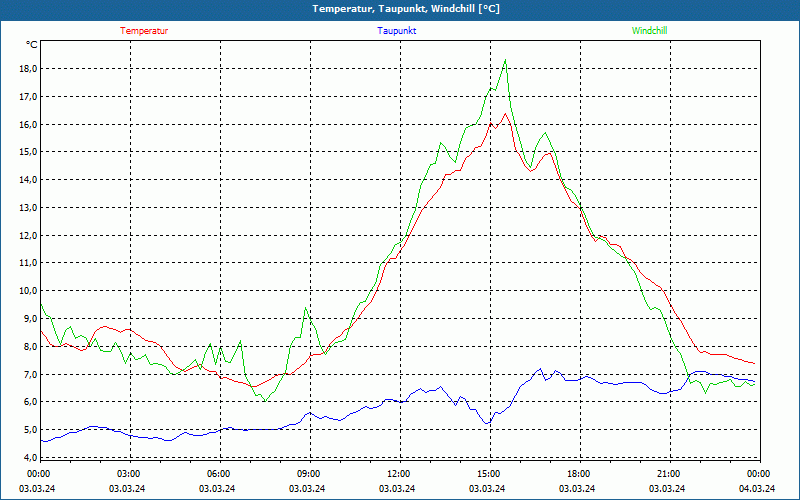Click the 18:00 time axis label
Viewport: 800px width, 500px height.
tap(580, 474)
